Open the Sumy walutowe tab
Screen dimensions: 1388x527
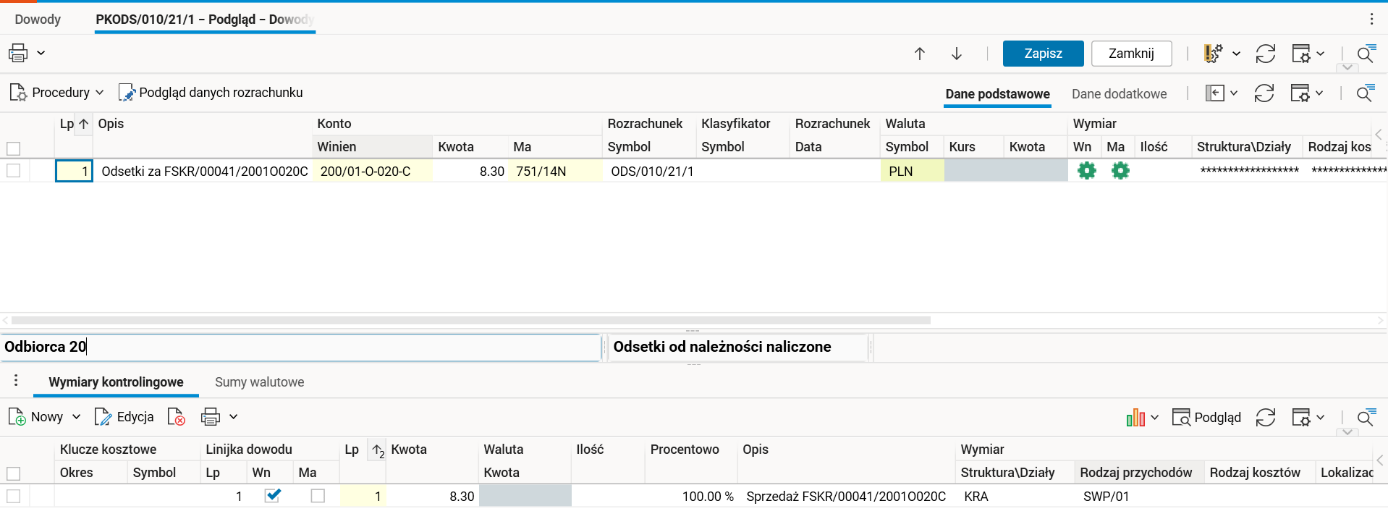(259, 382)
